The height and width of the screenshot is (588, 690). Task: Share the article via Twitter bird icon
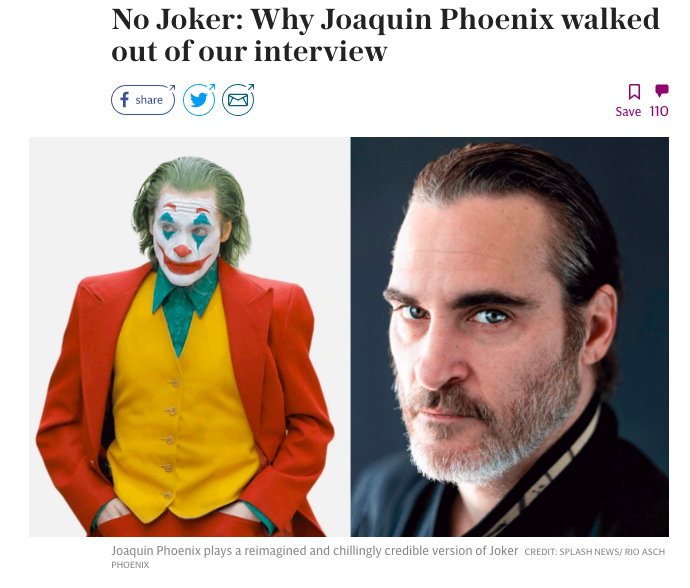pyautogui.click(x=199, y=100)
